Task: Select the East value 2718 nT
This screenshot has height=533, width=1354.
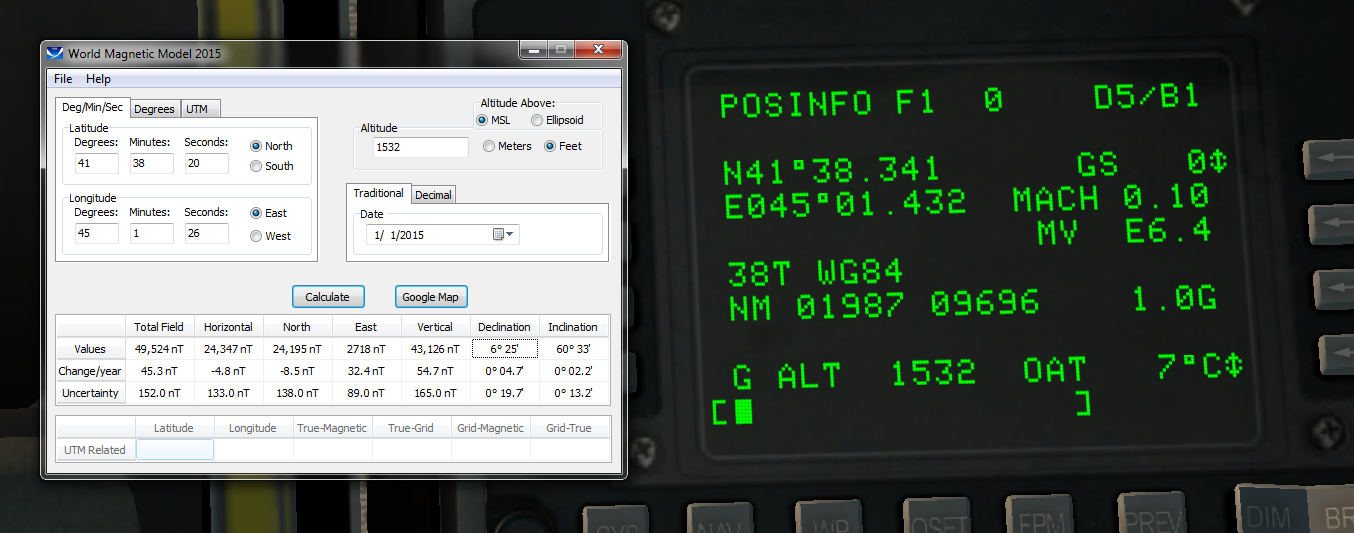Action: pos(366,349)
